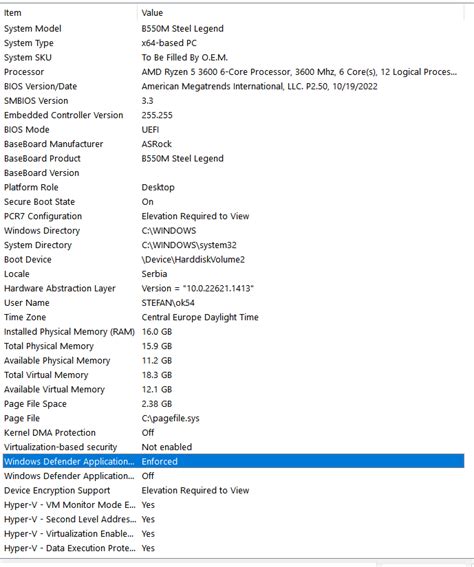Viewport: 474px width, 567px height.
Task: Select the BIOS Version/Date row label
Action: [40, 86]
